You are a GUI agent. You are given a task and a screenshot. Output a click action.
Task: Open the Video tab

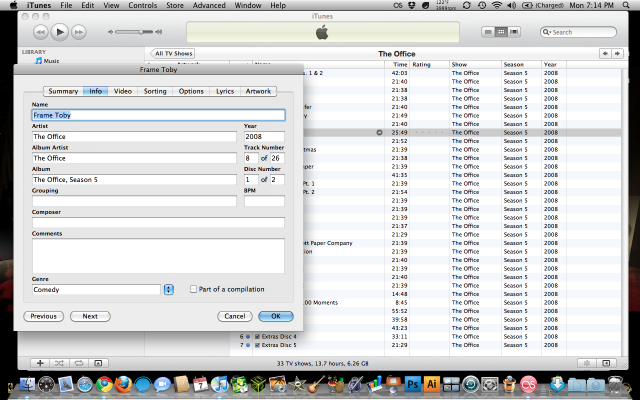(122, 91)
